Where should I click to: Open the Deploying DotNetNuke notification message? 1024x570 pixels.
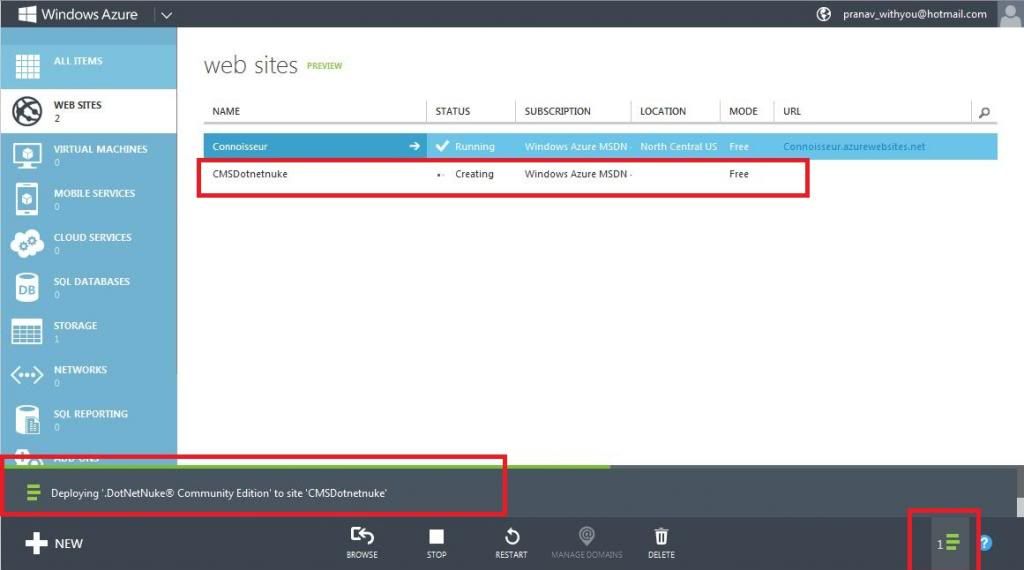(x=219, y=494)
